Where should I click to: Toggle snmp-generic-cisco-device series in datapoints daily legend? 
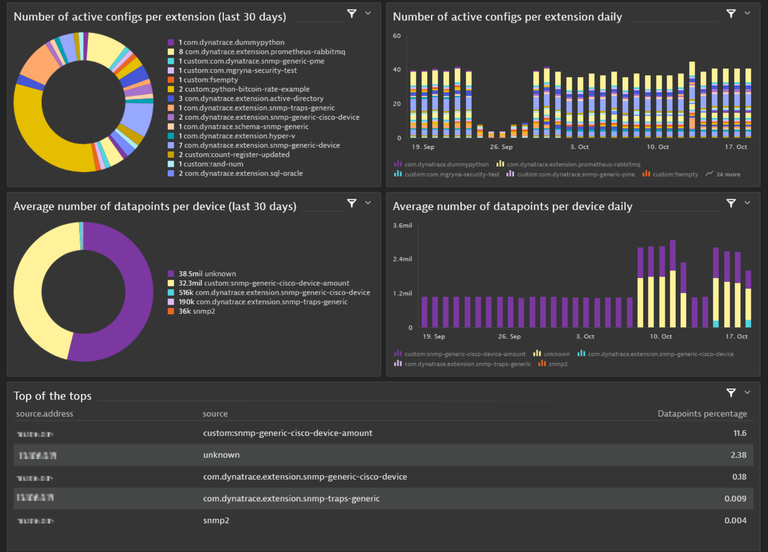[x=655, y=354]
